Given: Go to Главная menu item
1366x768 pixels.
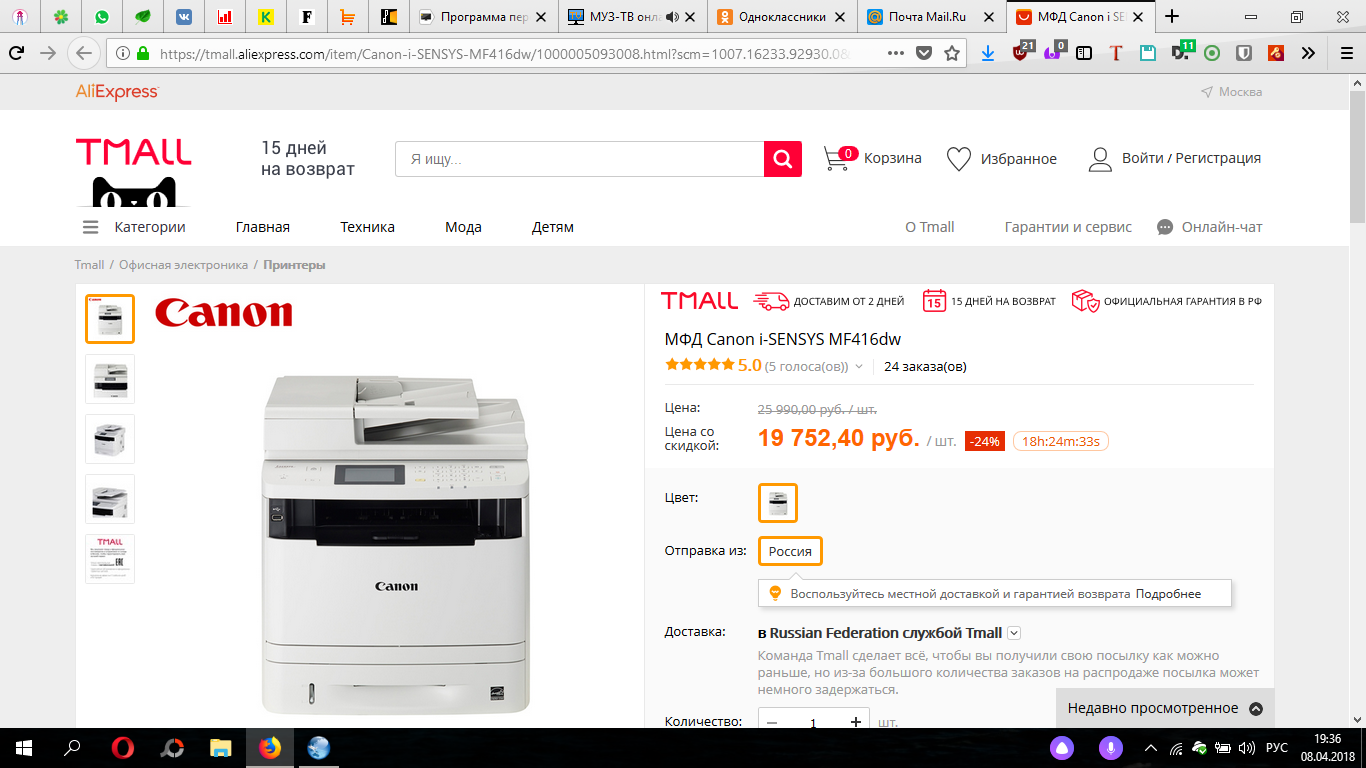Looking at the screenshot, I should click(263, 227).
